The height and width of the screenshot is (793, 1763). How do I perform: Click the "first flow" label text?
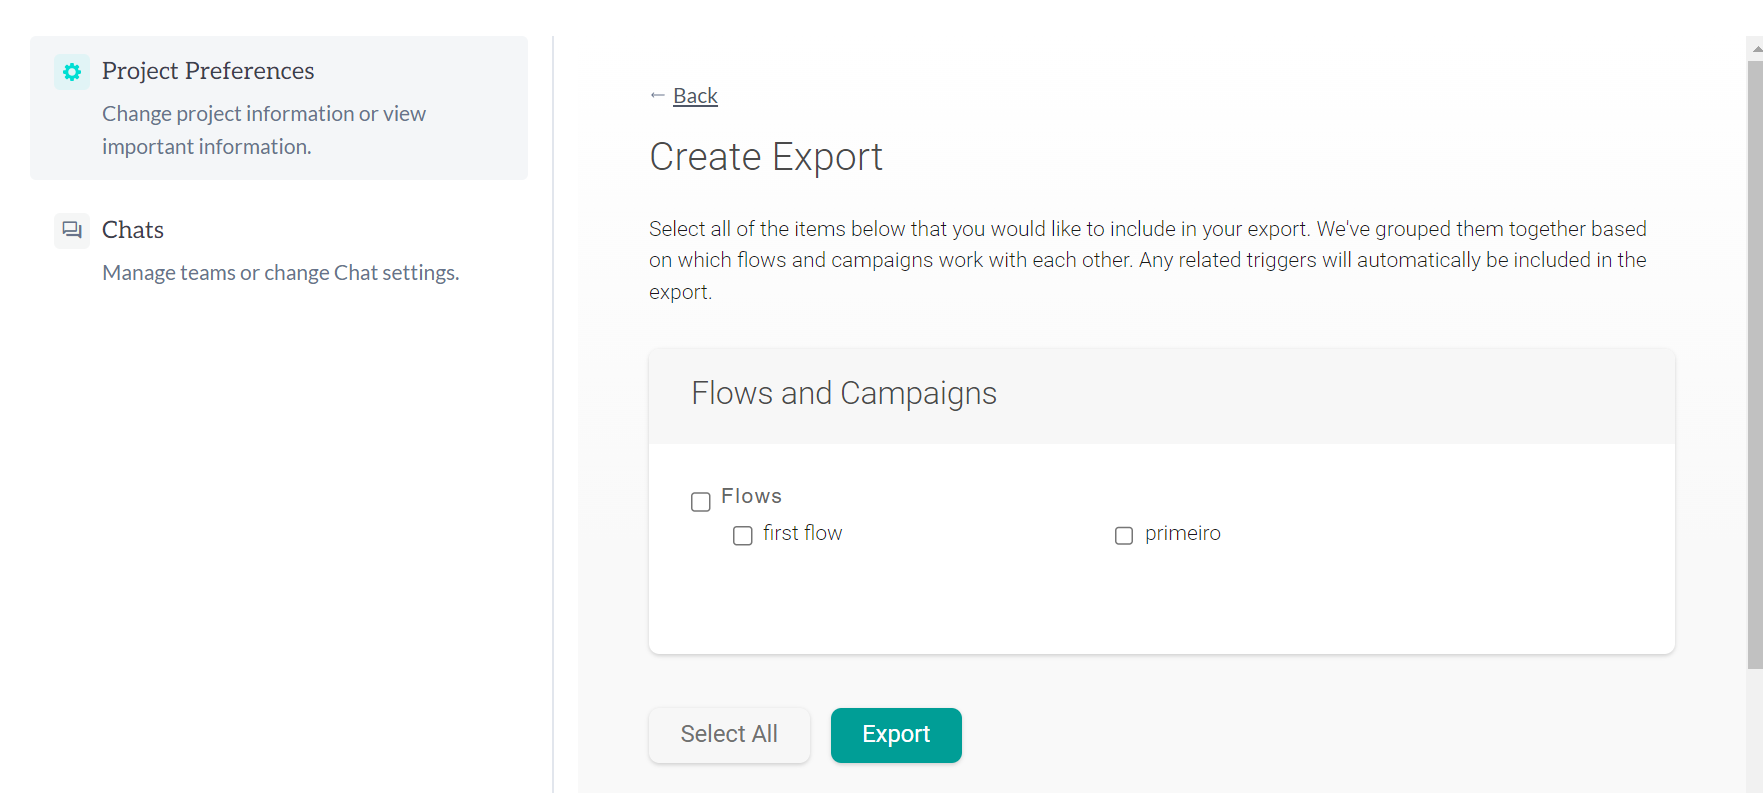coord(802,533)
